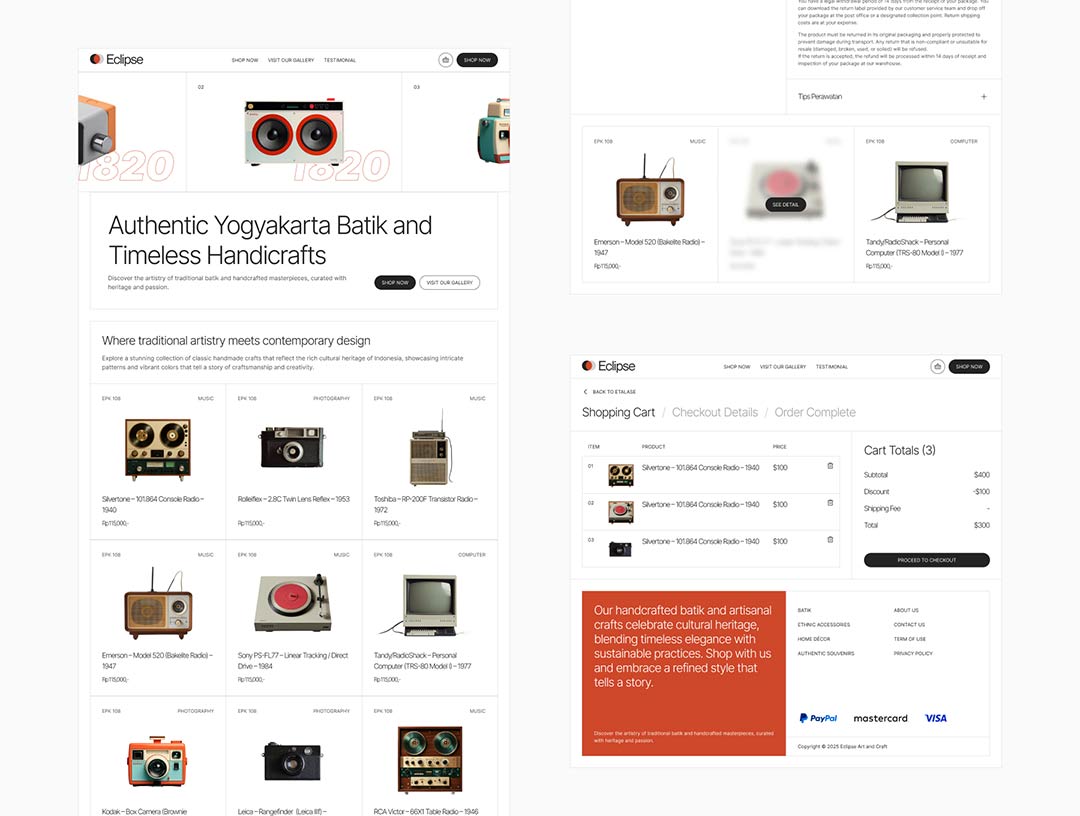Click the mastercard logo in footer
Screen dimensions: 1080x816
(x=880, y=718)
